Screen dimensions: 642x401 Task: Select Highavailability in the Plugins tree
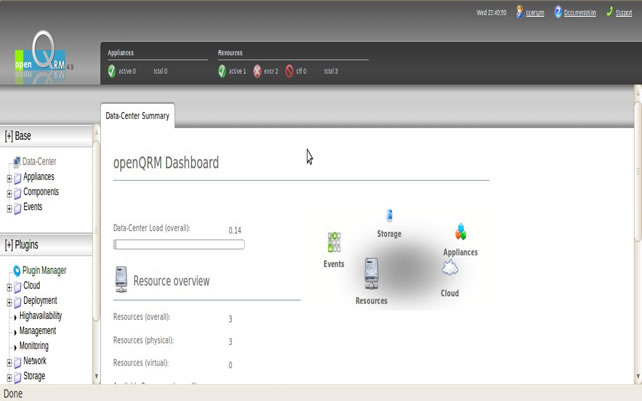coord(41,315)
